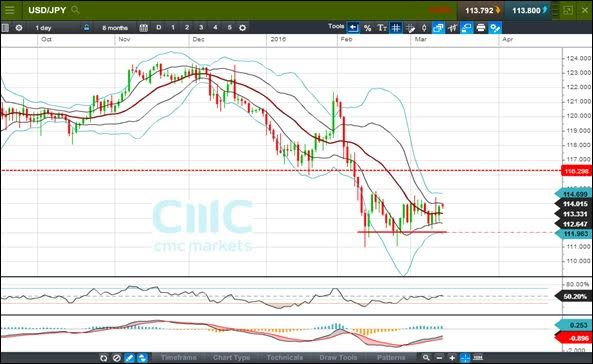This screenshot has height=364, width=593.
Task: Click the calendar date range icon
Action: click(x=143, y=28)
